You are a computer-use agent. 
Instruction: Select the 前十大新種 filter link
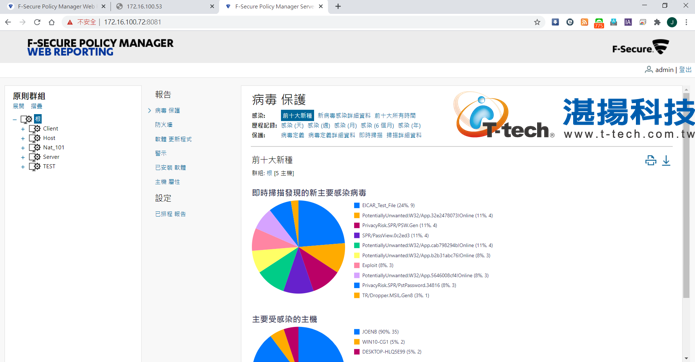(x=297, y=116)
